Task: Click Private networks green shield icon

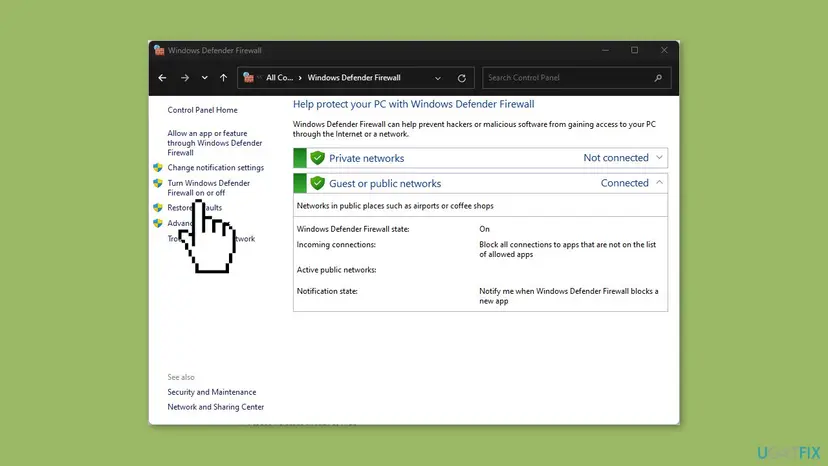Action: coord(317,157)
